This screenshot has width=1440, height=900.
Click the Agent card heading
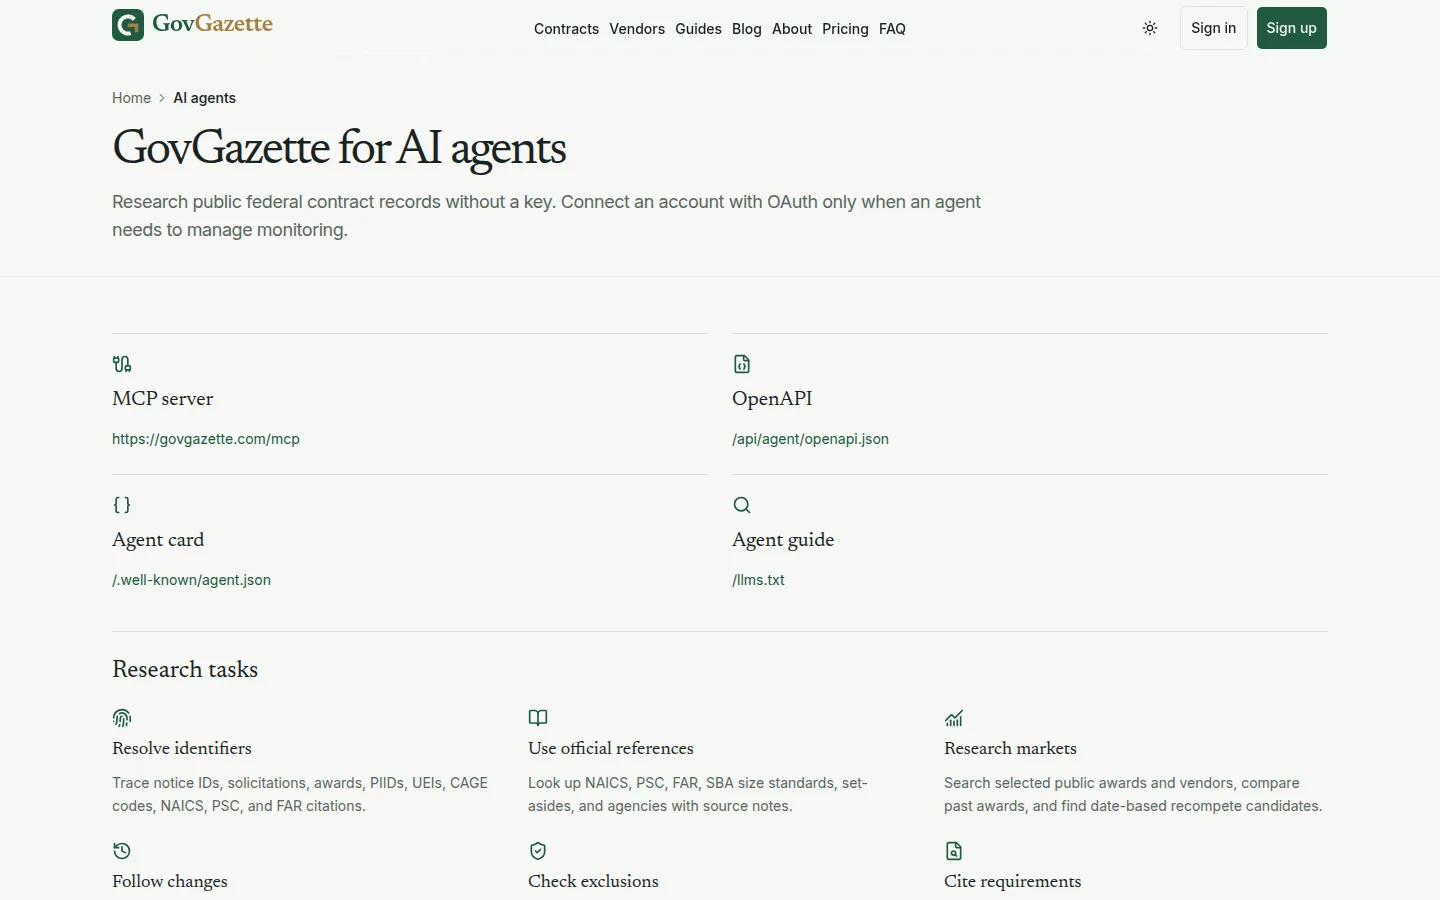158,540
